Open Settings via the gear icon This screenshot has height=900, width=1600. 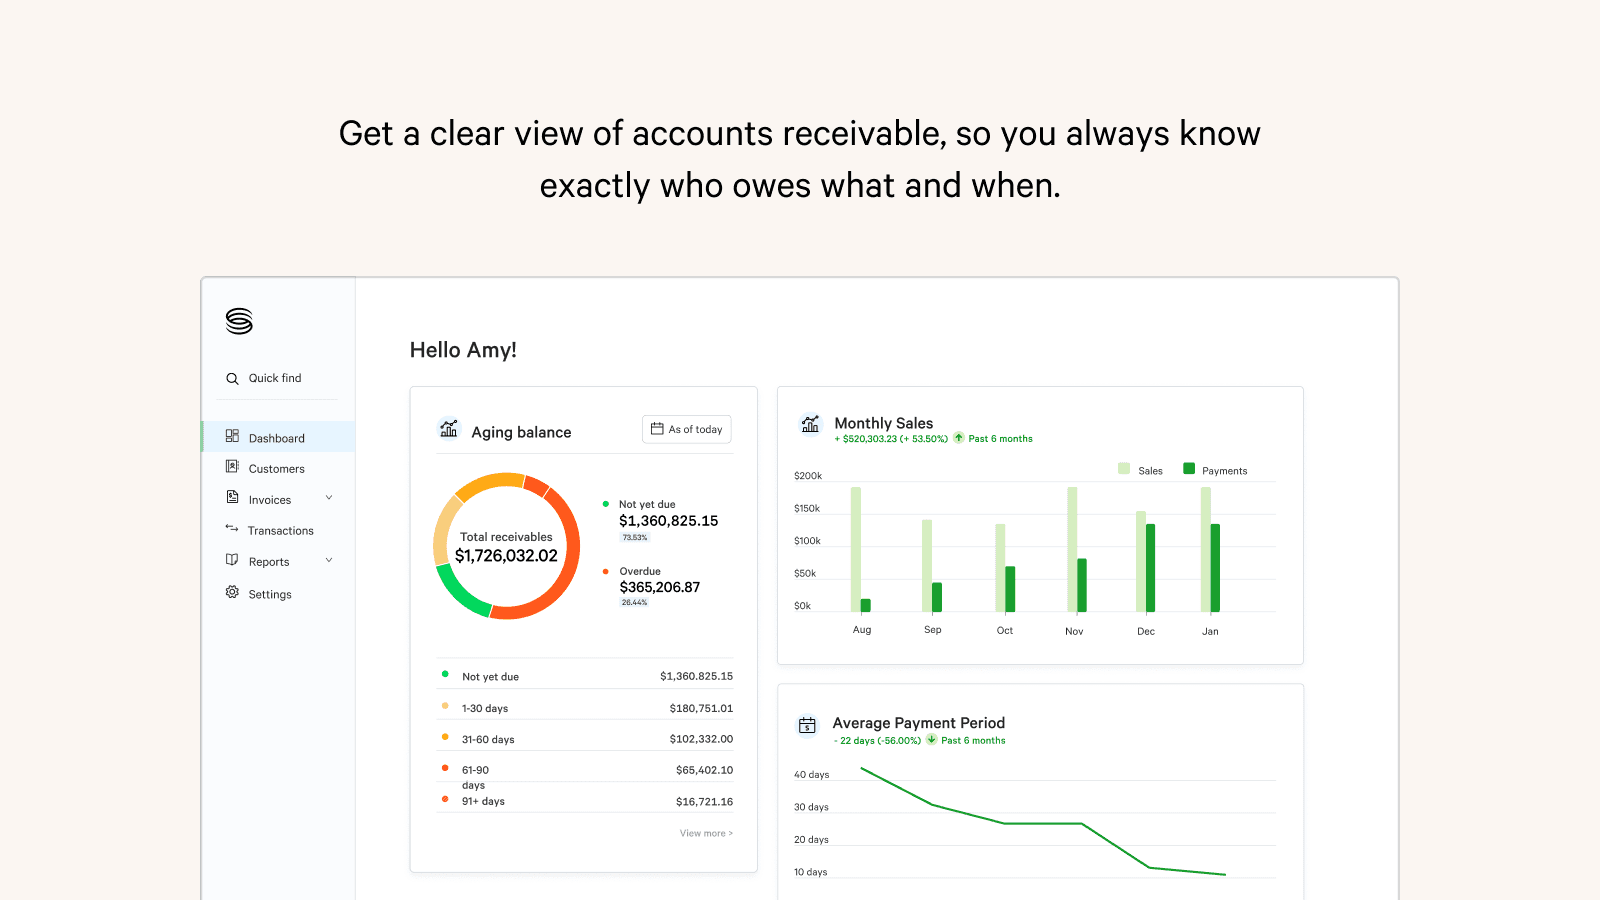231,593
